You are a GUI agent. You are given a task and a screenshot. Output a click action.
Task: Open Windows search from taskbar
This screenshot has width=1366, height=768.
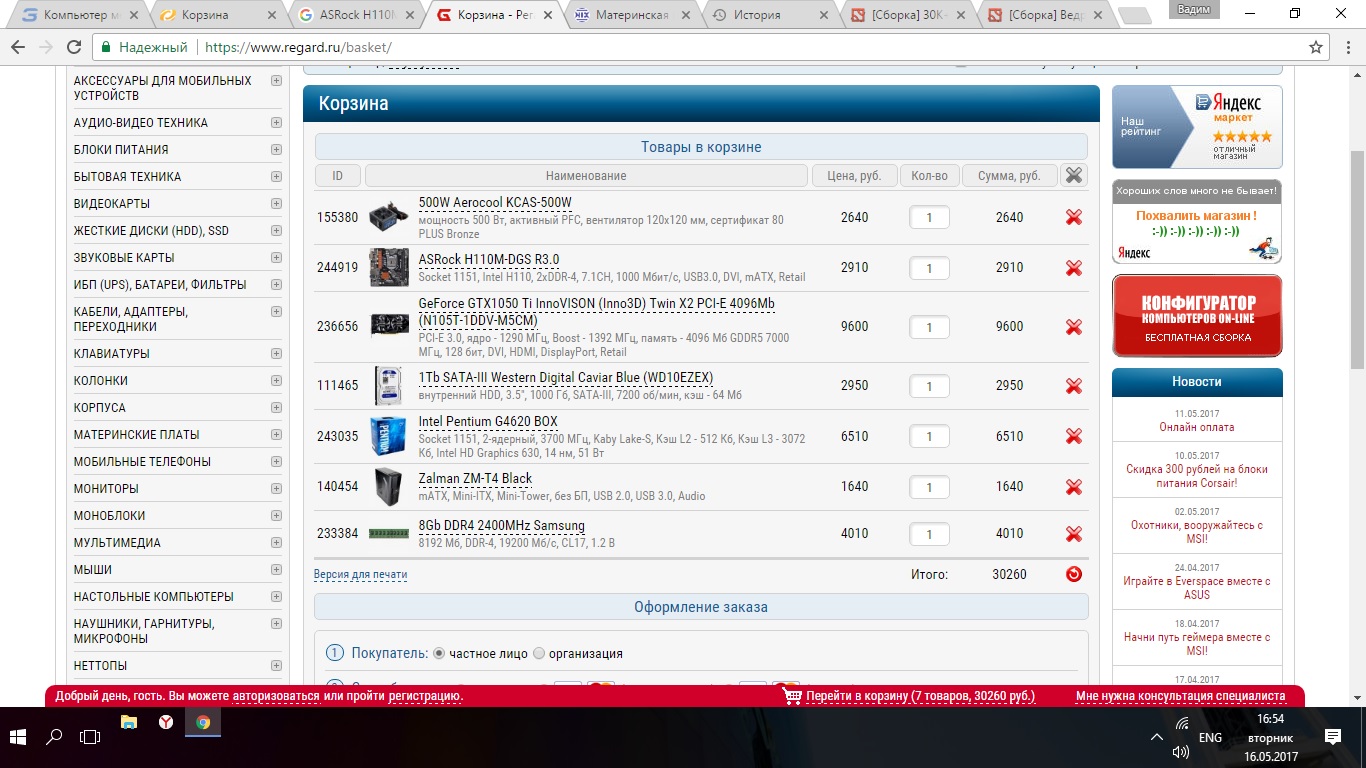click(x=55, y=736)
